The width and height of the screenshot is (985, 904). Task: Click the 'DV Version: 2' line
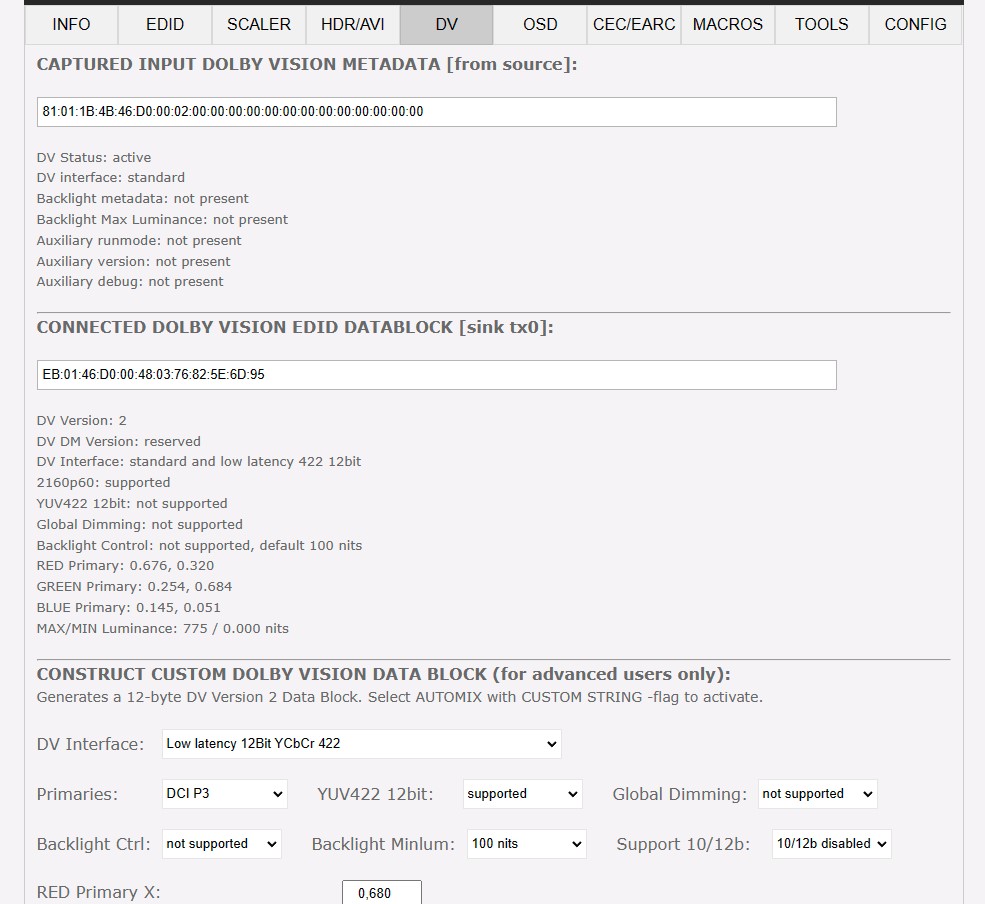(x=82, y=420)
